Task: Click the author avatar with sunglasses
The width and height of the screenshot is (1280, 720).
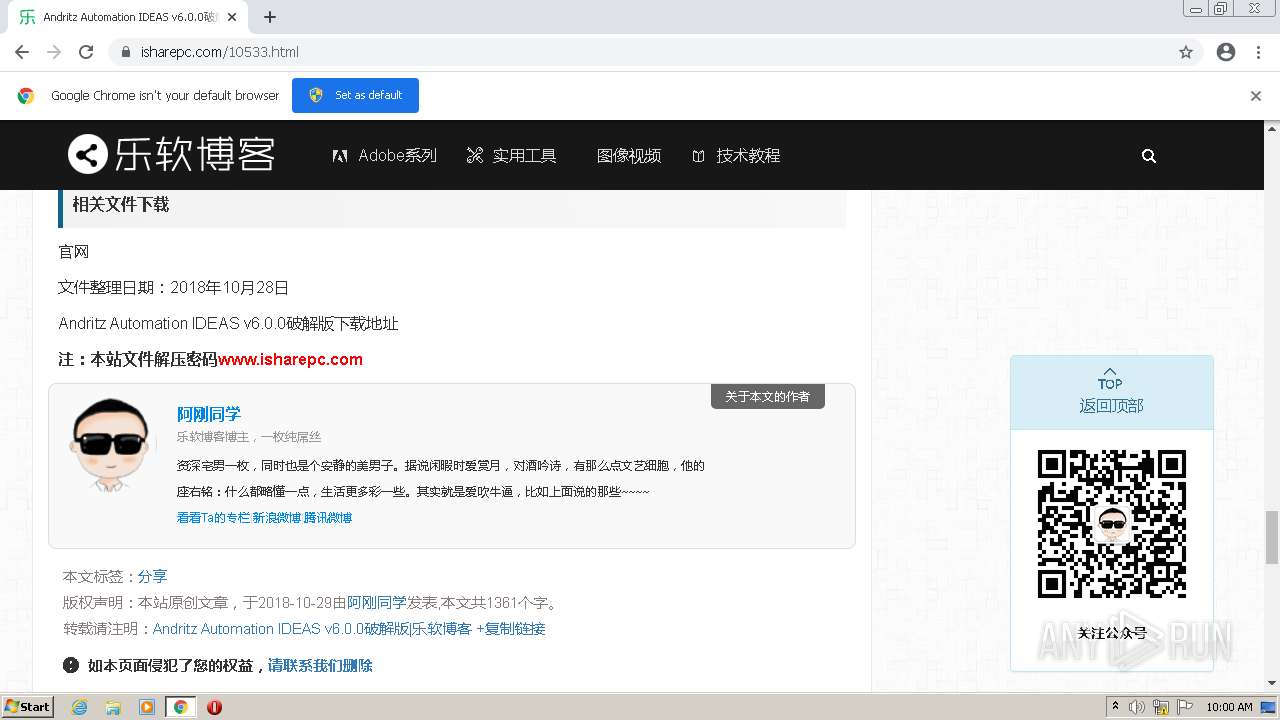Action: click(108, 444)
